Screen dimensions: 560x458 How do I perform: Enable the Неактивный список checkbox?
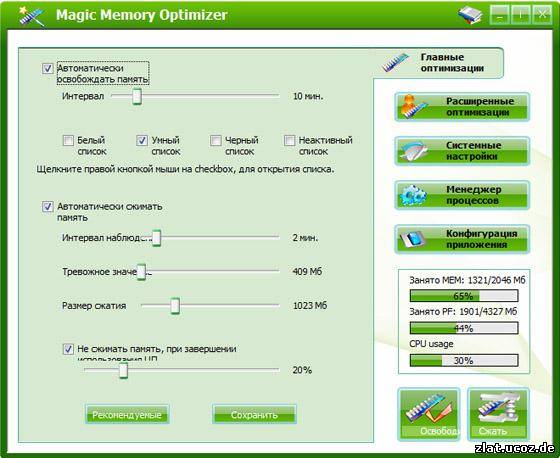pyautogui.click(x=289, y=140)
